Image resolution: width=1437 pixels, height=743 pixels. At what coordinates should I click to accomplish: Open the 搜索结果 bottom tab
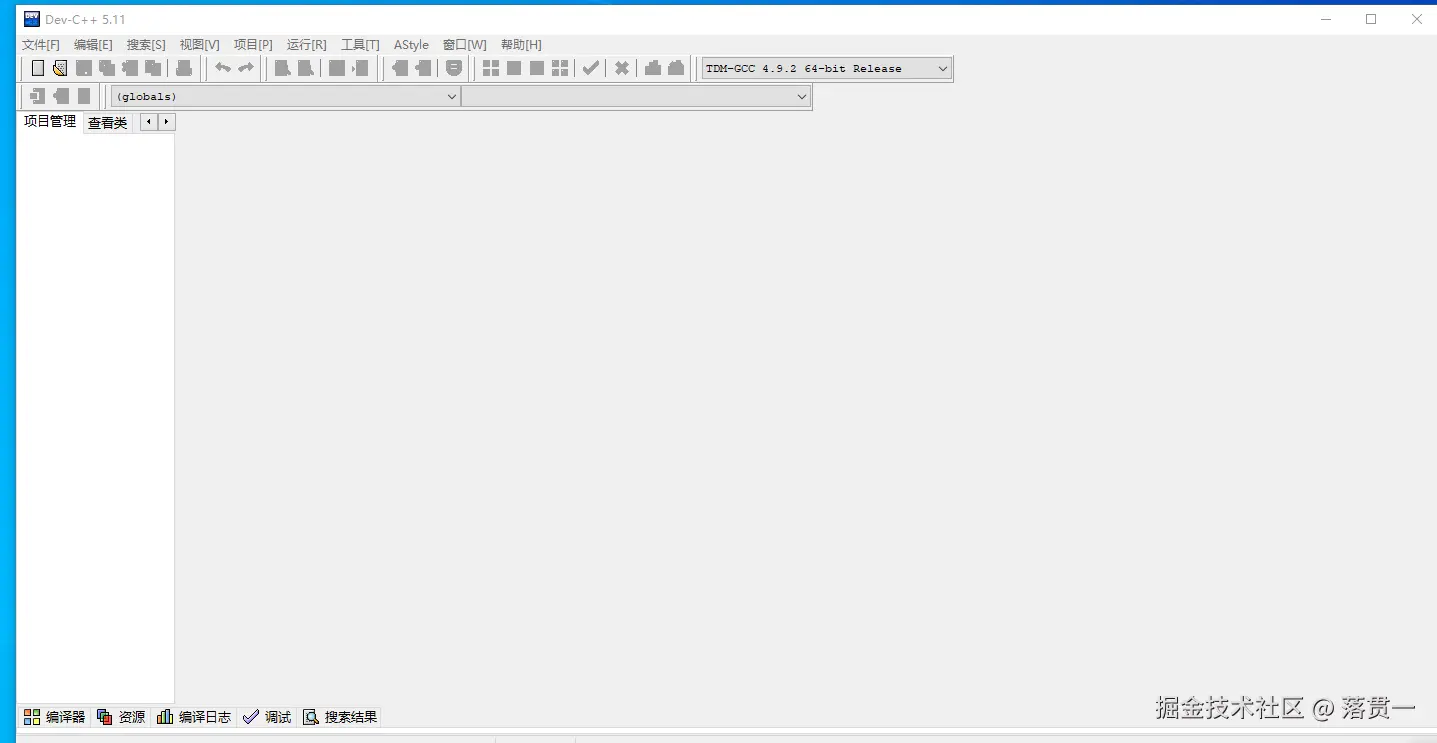[x=340, y=717]
